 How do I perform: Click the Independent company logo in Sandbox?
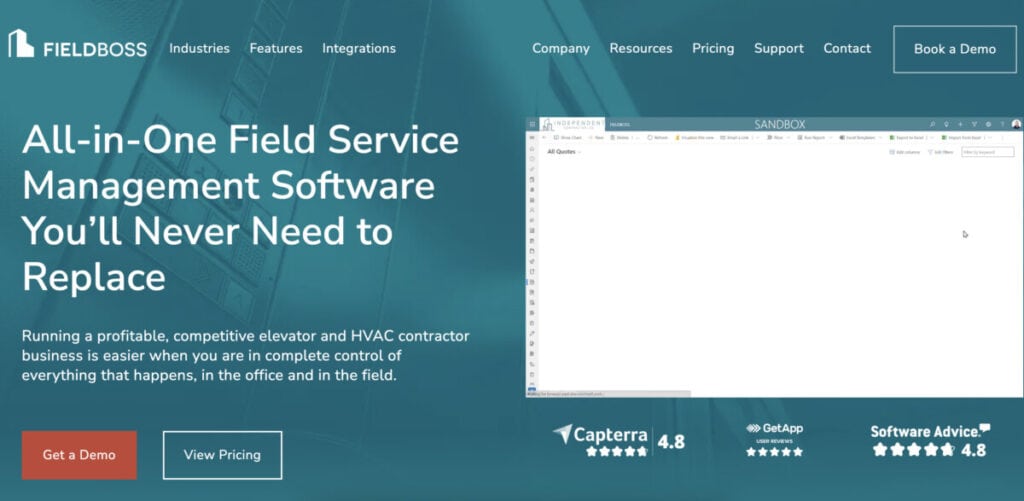[573, 124]
